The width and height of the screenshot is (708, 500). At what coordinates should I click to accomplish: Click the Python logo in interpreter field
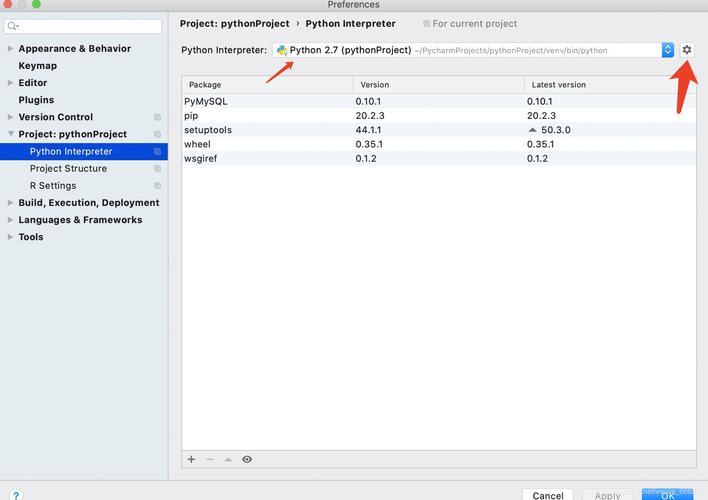click(x=282, y=50)
